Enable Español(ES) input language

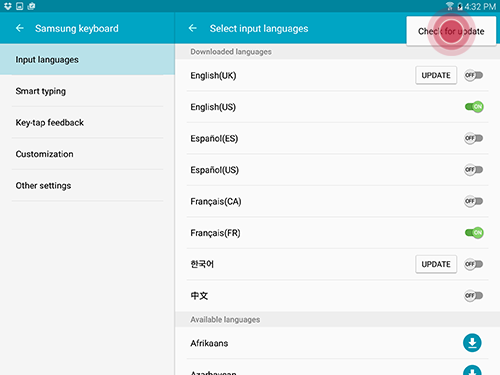click(474, 138)
